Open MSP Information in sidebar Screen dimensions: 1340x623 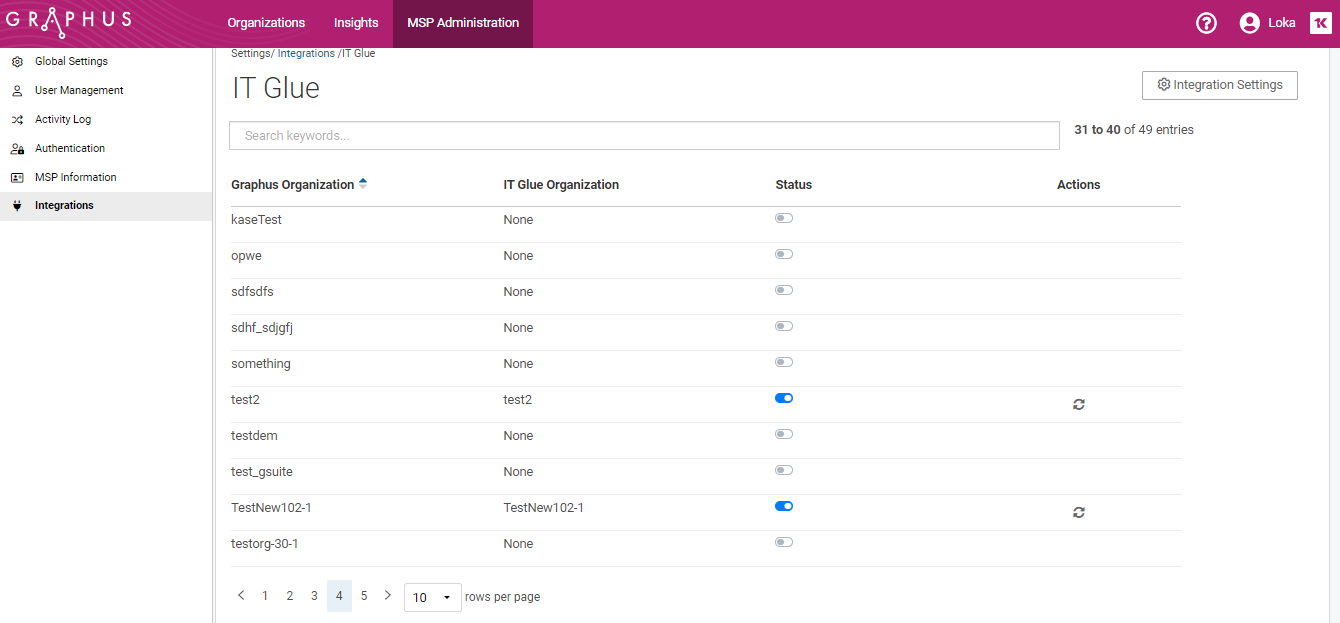[x=76, y=177]
